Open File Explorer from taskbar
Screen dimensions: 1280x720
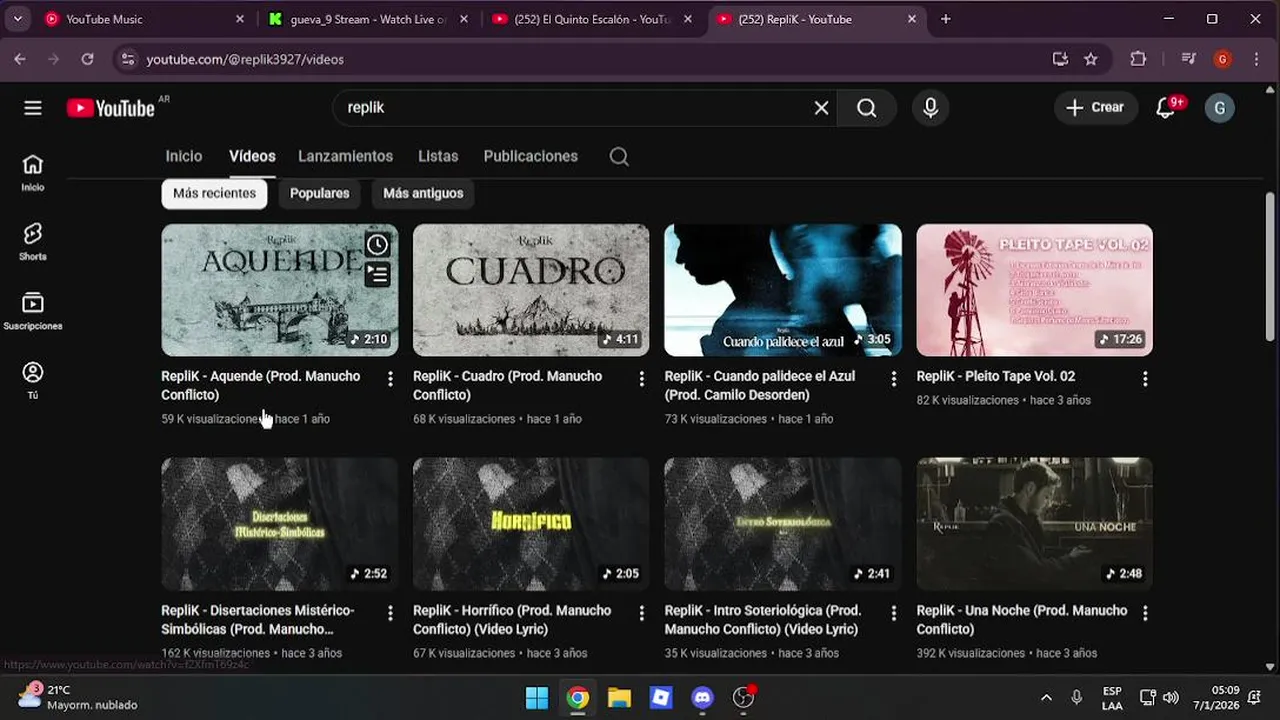[619, 697]
